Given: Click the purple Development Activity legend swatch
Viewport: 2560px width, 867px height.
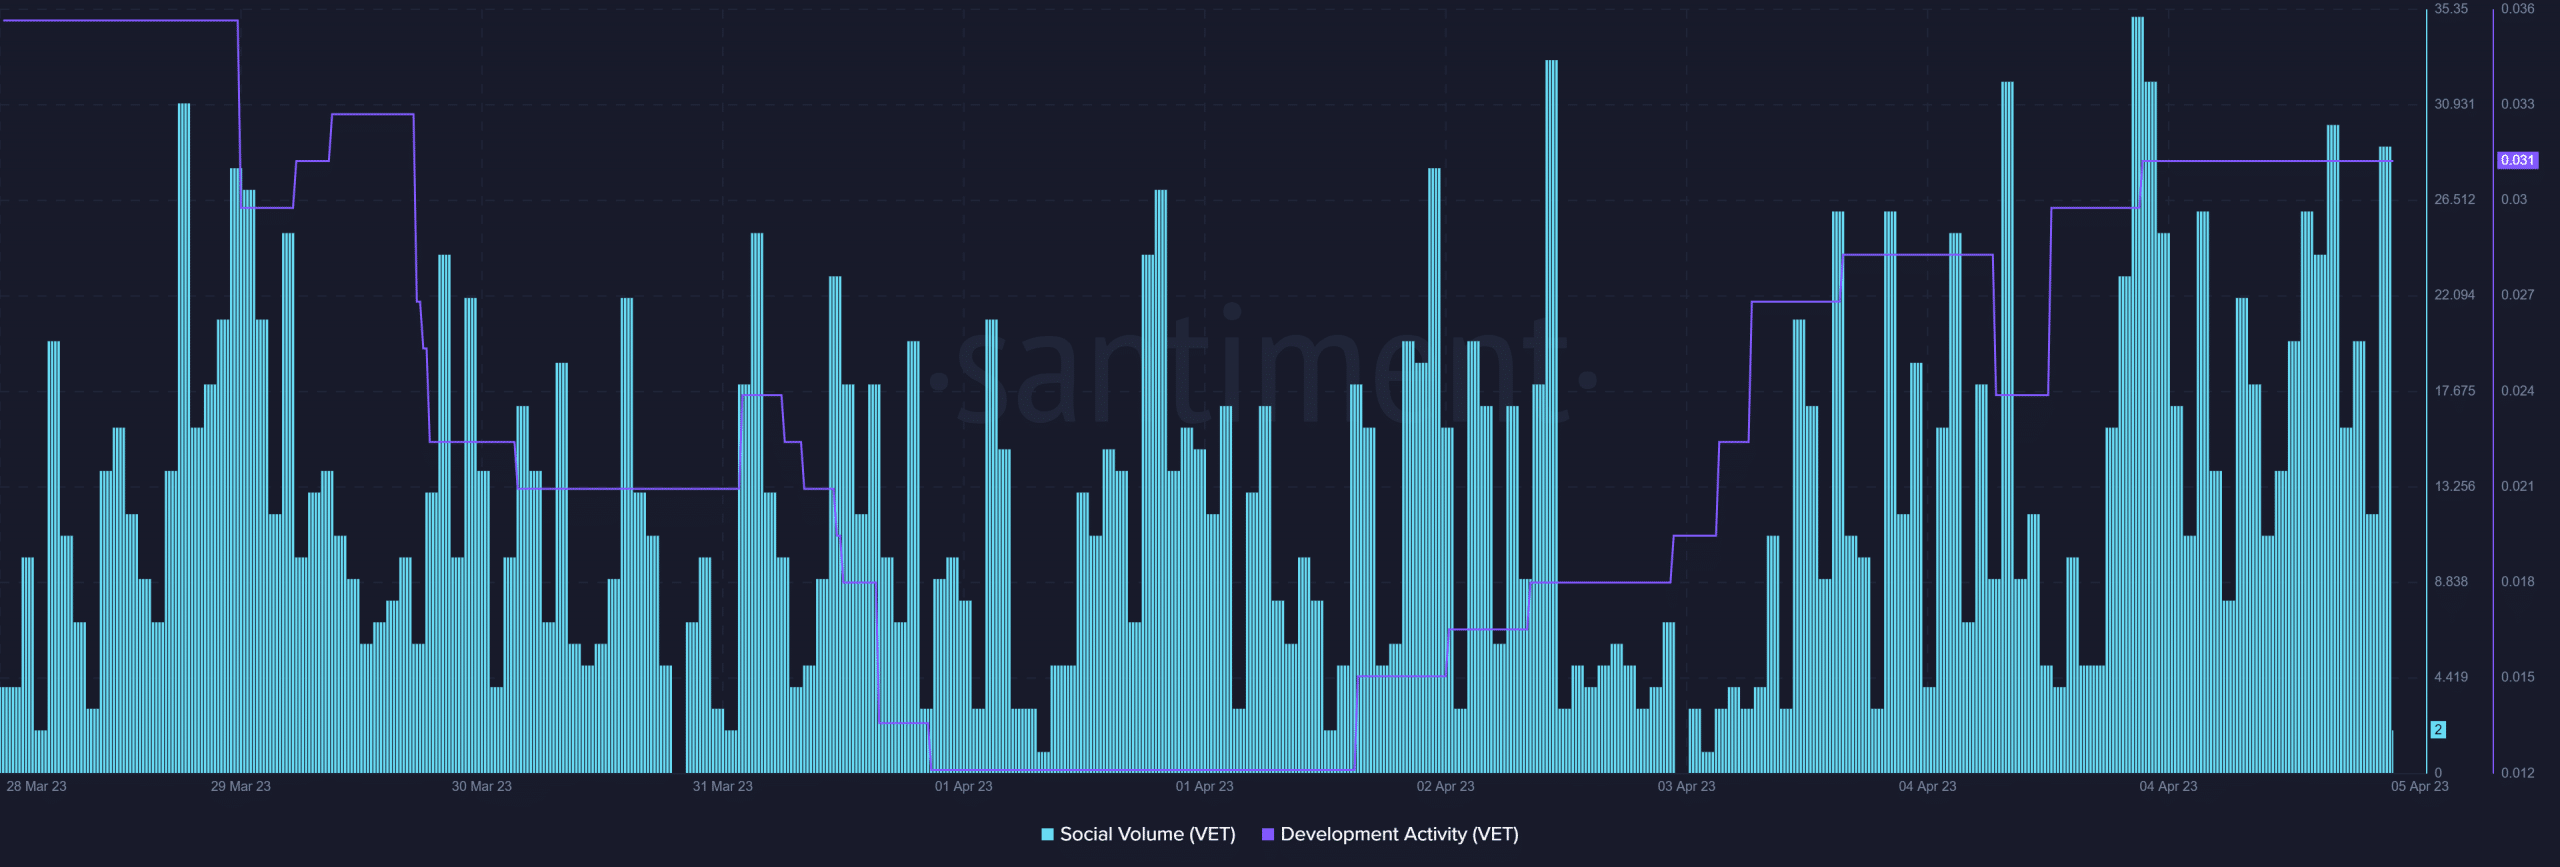Looking at the screenshot, I should [x=1268, y=834].
